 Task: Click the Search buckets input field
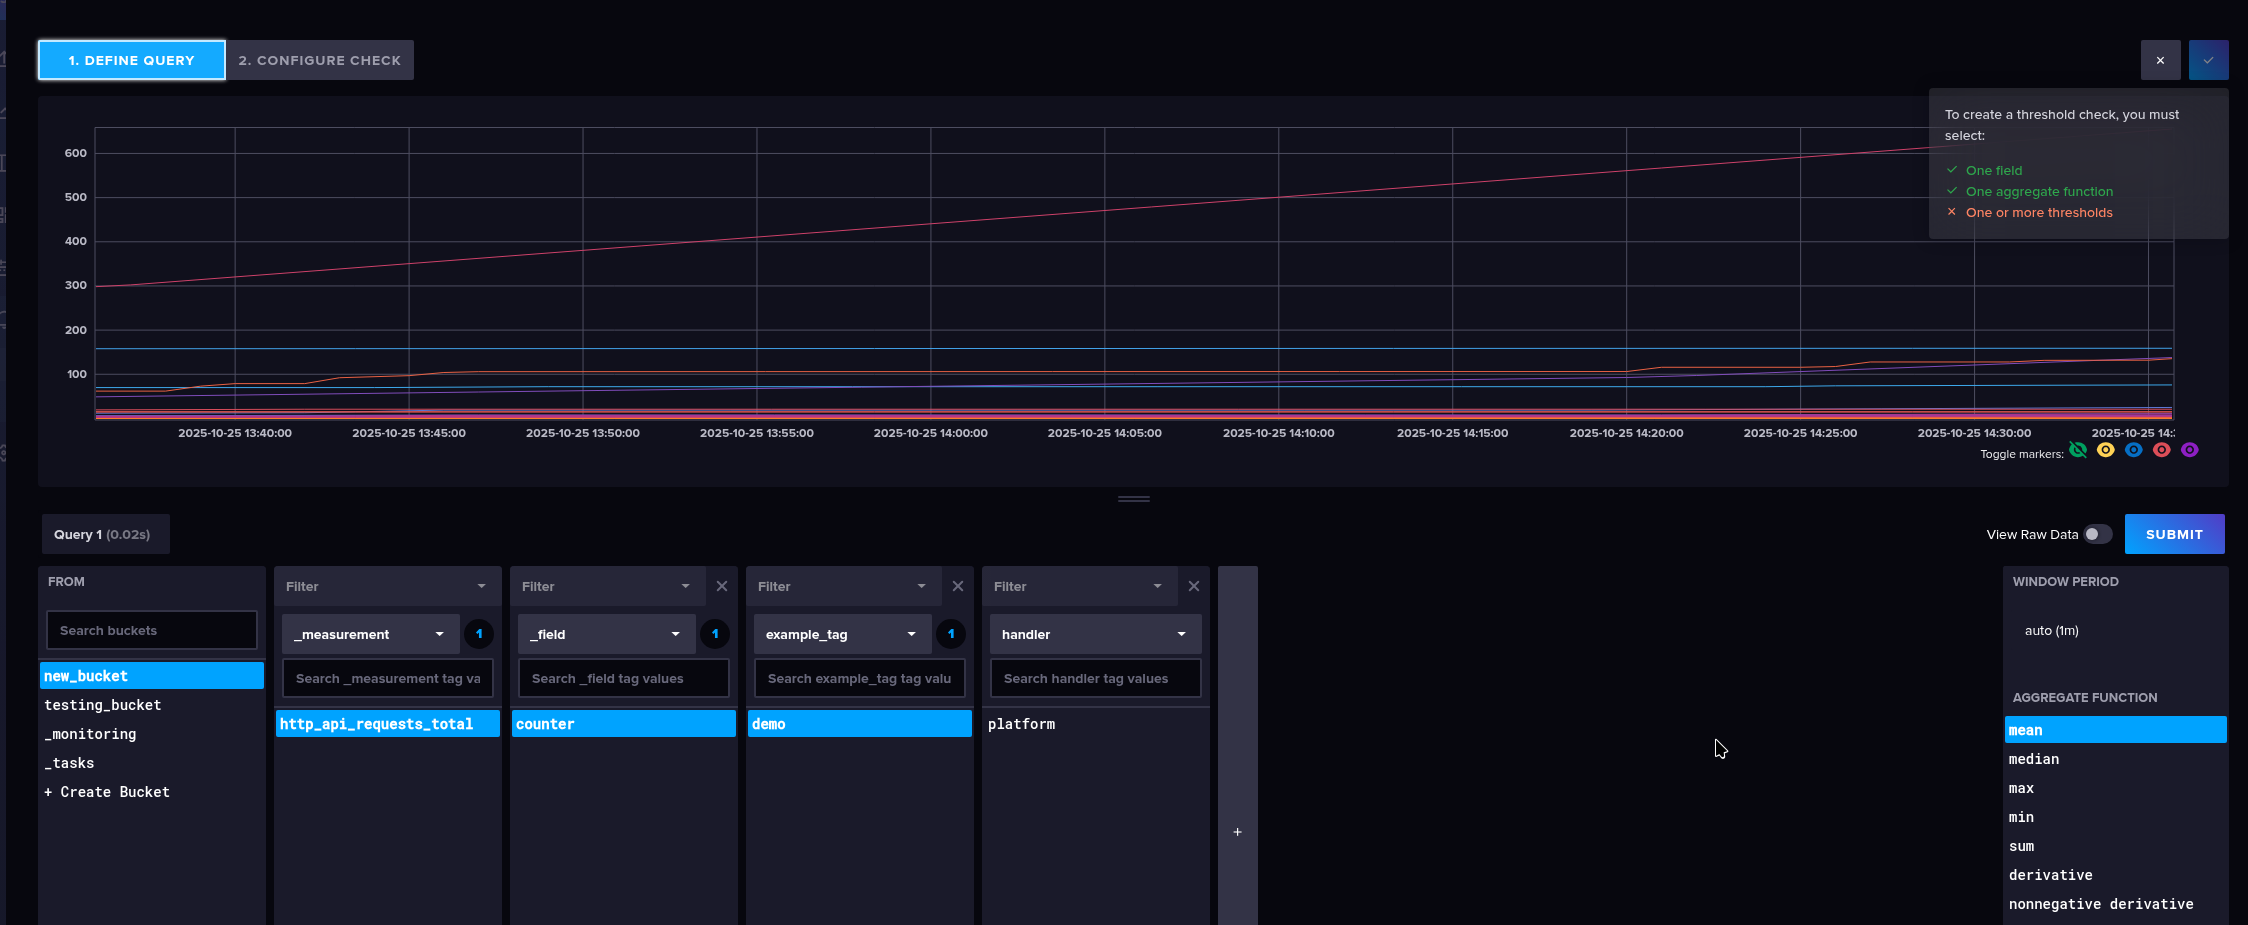pyautogui.click(x=152, y=630)
